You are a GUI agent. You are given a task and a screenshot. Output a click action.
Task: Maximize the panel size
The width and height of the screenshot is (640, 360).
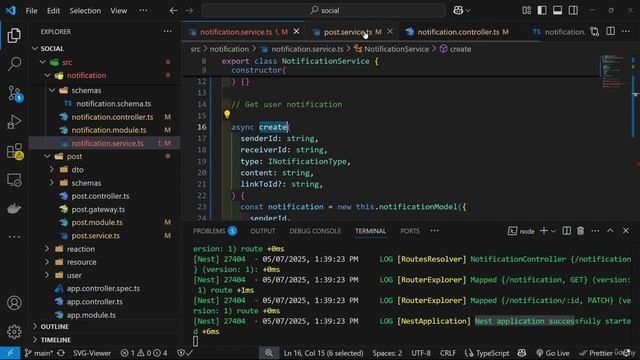610,231
